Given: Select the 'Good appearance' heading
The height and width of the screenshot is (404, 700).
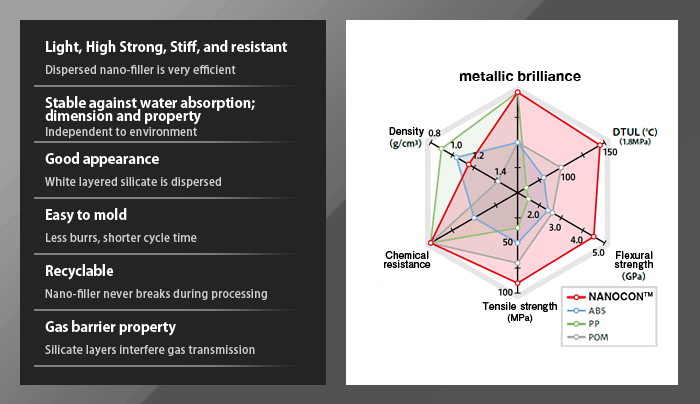Looking at the screenshot, I should [x=102, y=159].
